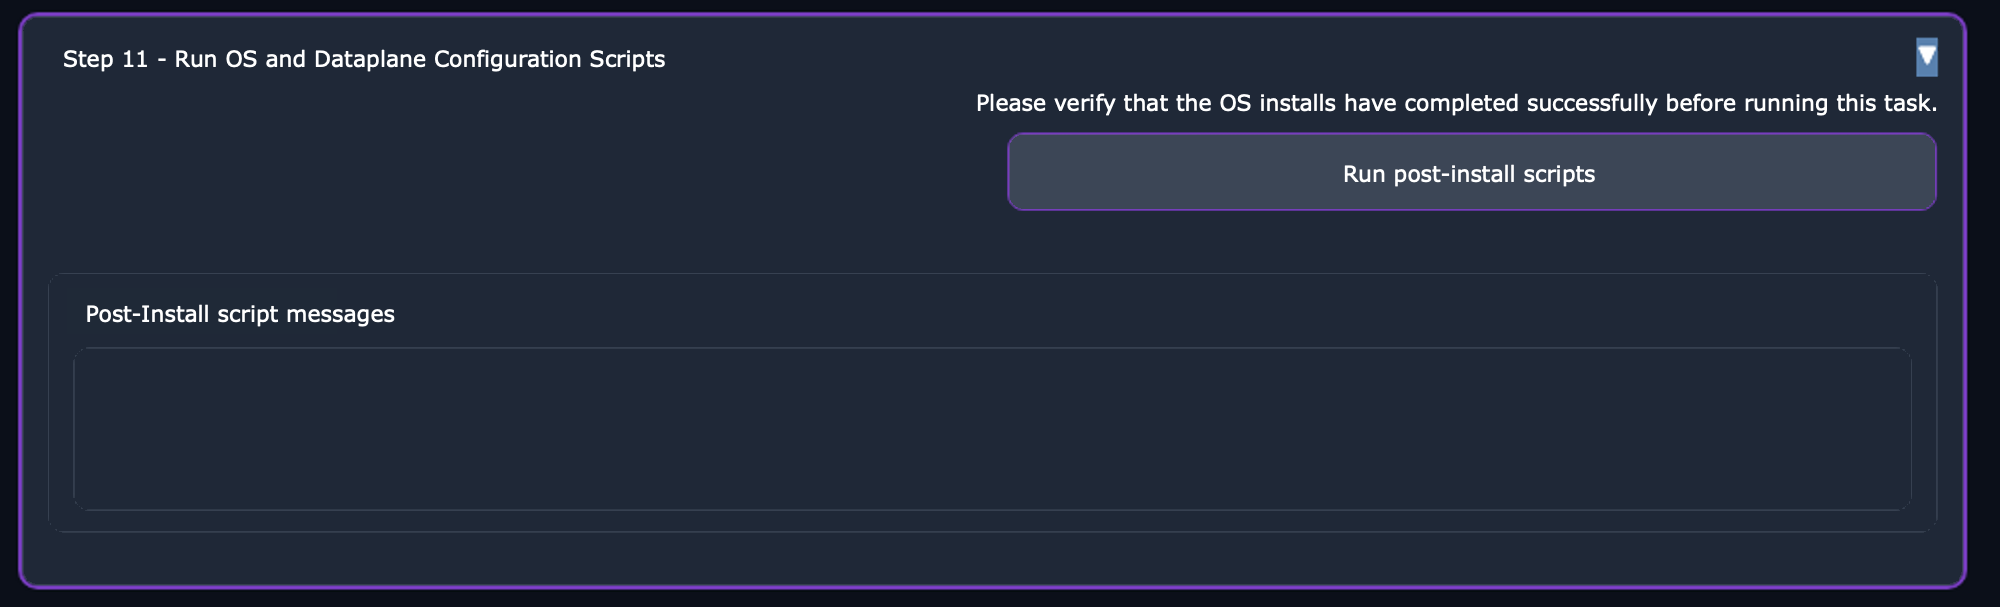
Task: Click the OS install verification notice text
Action: tap(1456, 103)
